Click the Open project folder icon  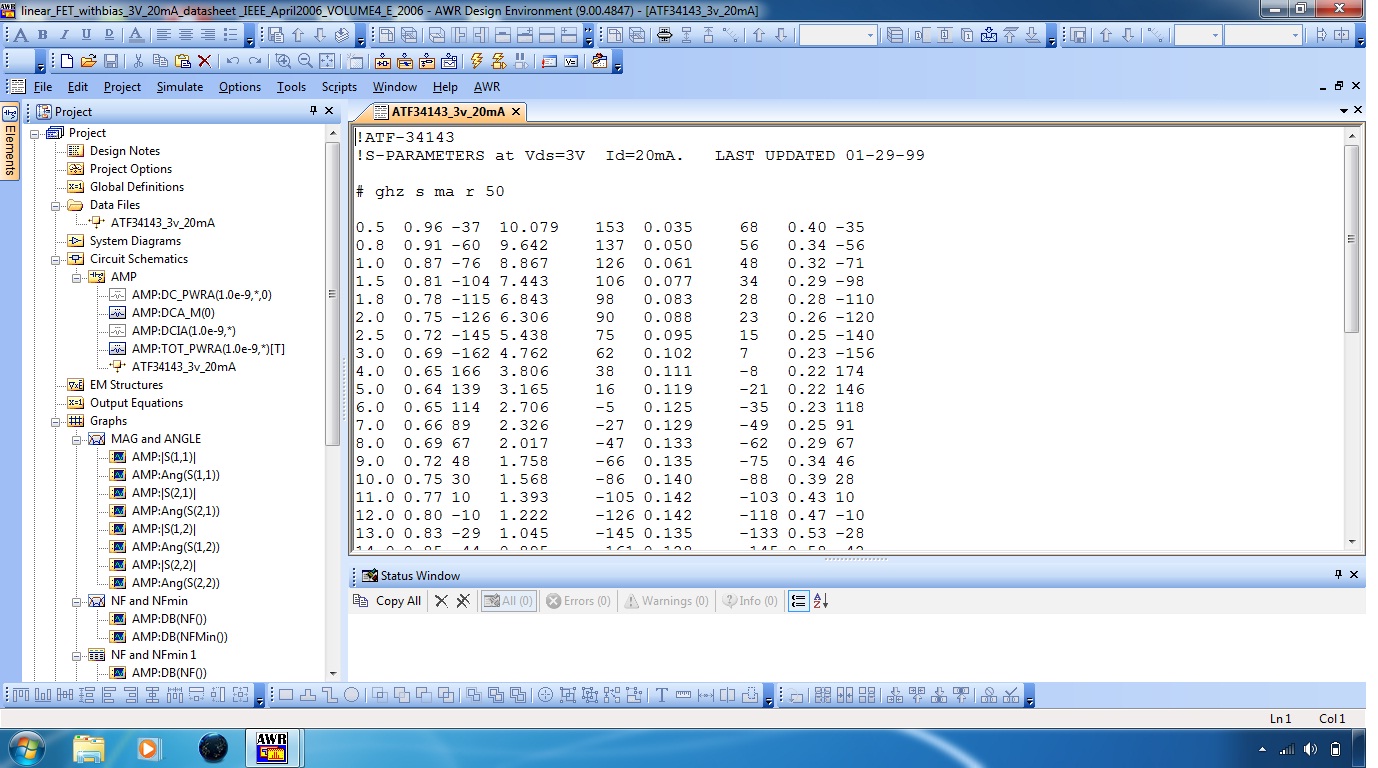(x=88, y=61)
